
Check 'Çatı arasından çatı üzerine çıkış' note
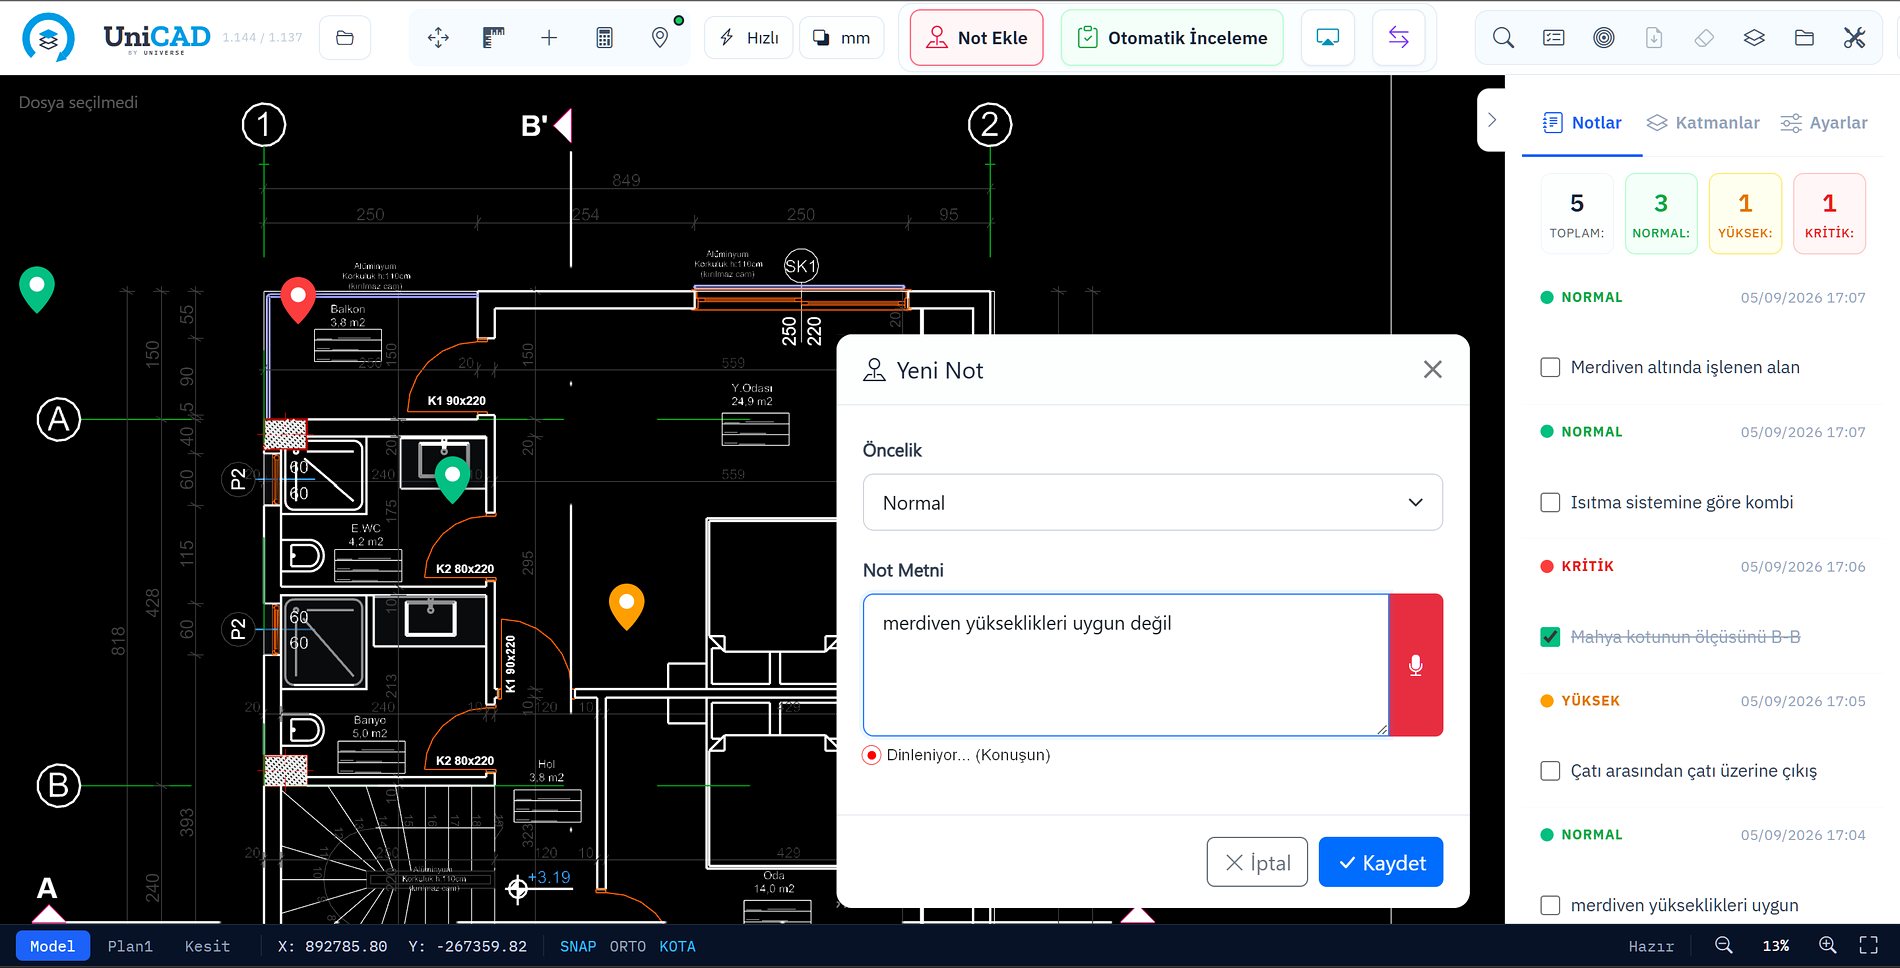(1550, 771)
